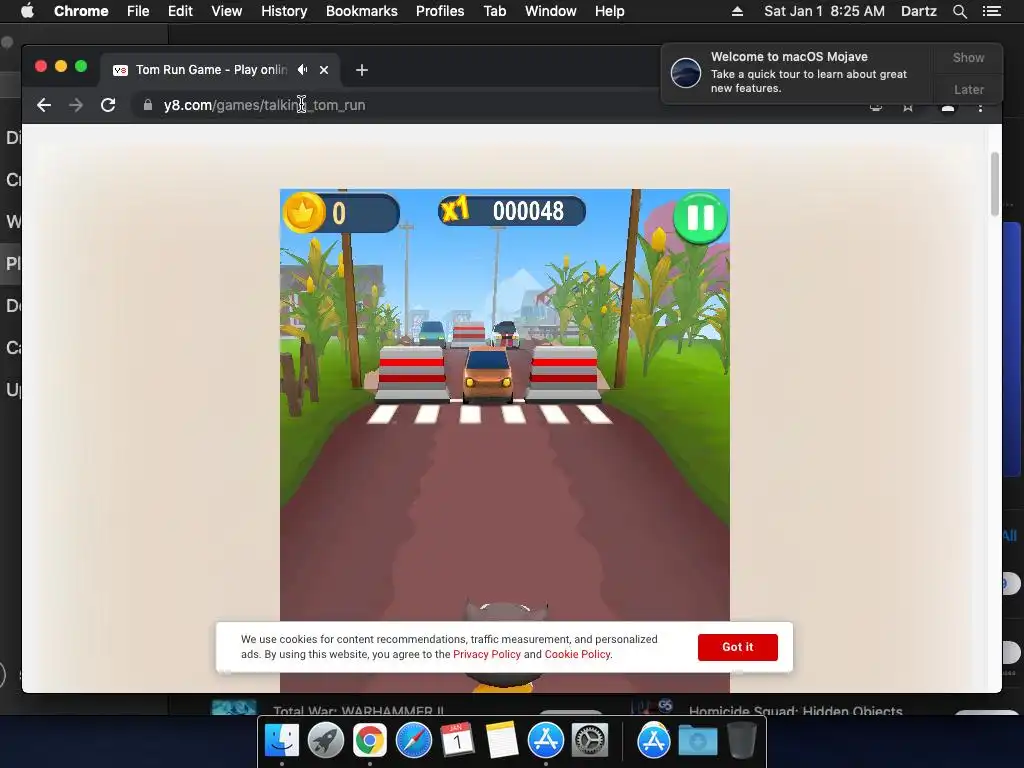The width and height of the screenshot is (1024, 768).
Task: Open the Bookmarks menu
Action: 361,11
